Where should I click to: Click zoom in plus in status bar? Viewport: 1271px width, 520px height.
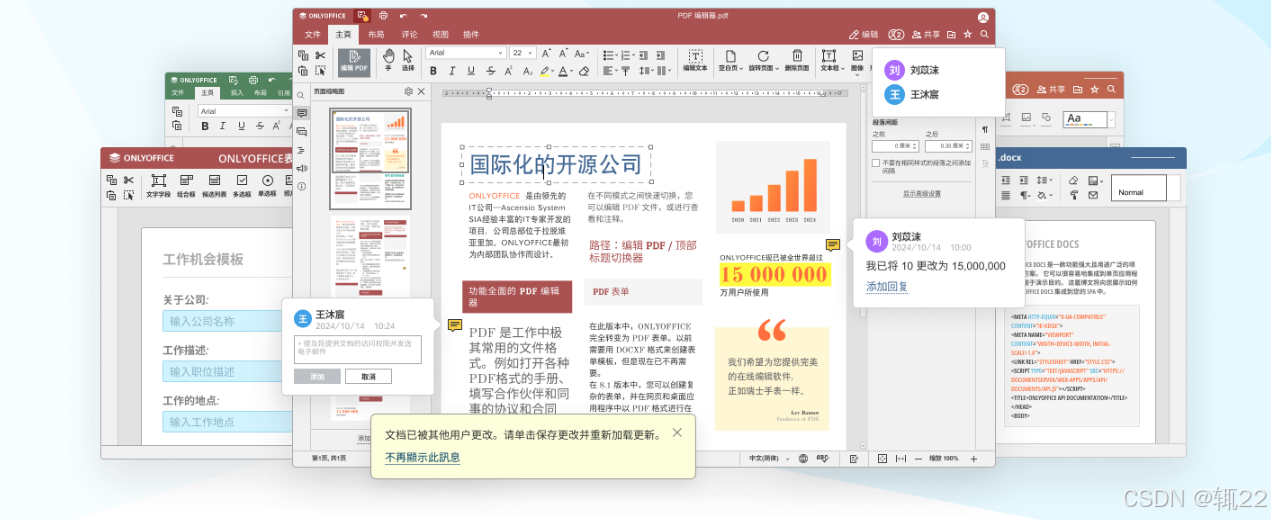pos(972,458)
